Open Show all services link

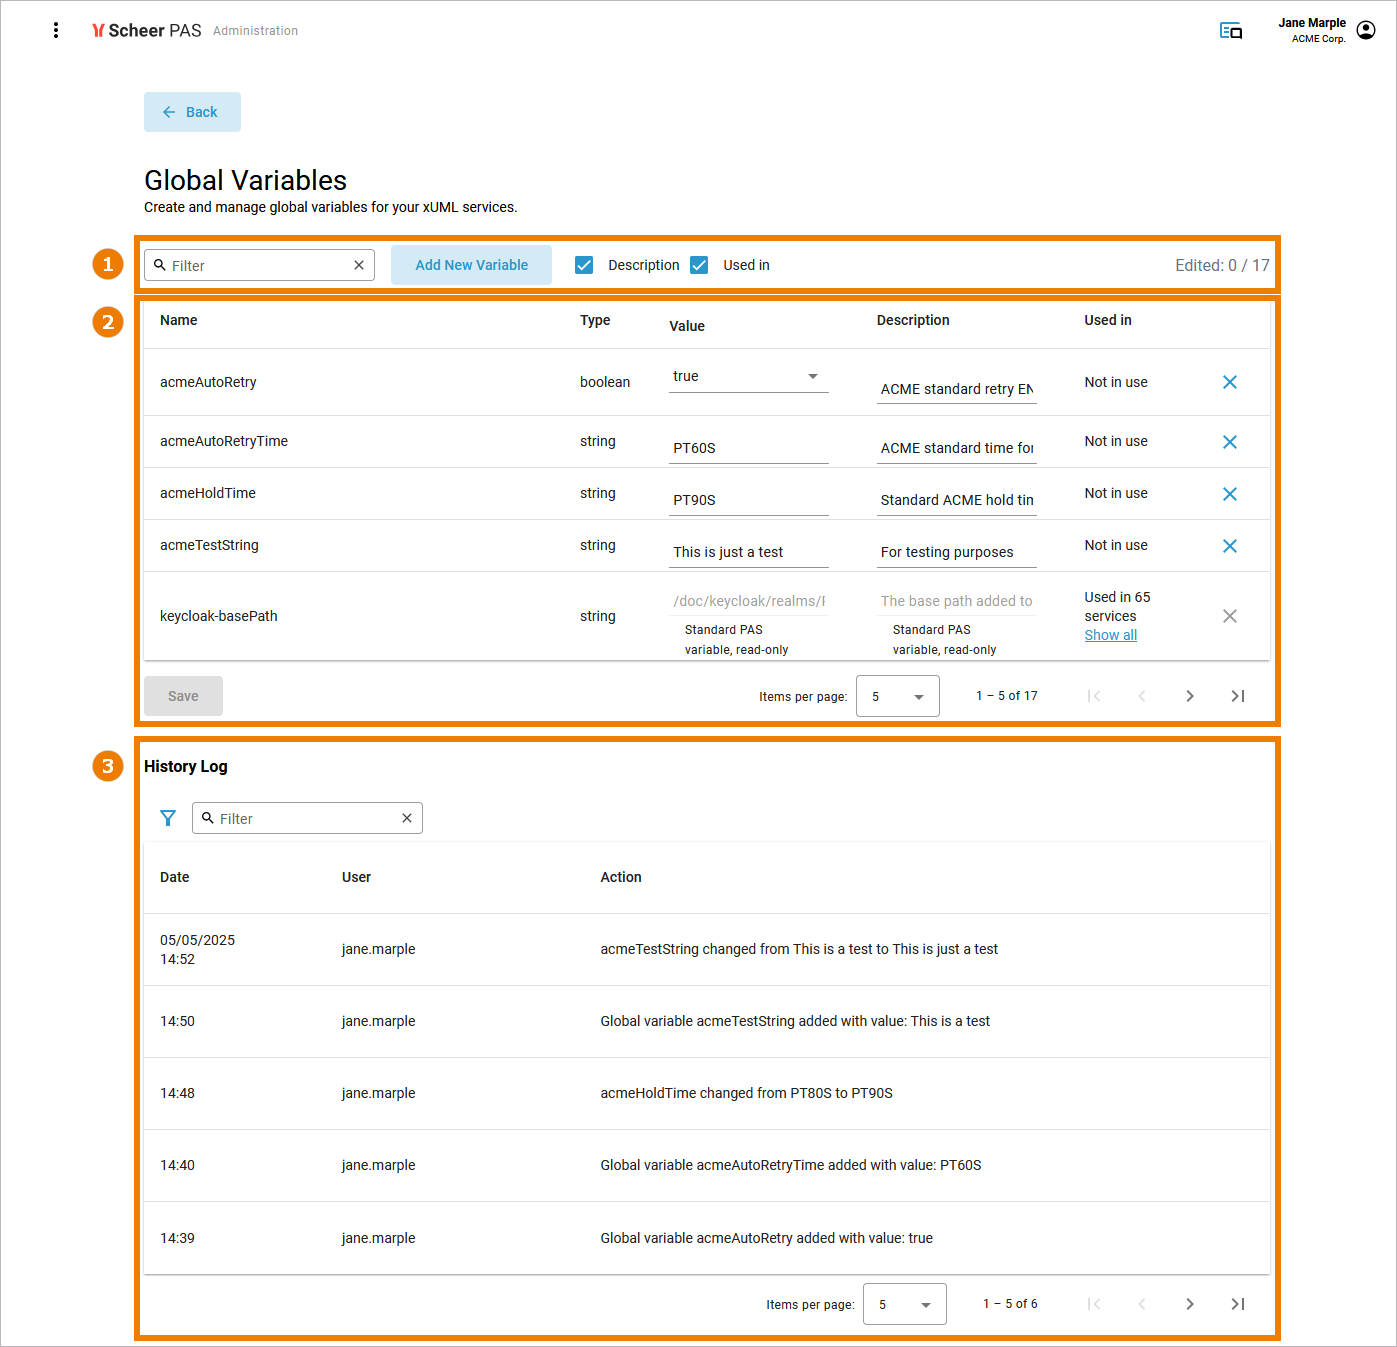click(1110, 635)
